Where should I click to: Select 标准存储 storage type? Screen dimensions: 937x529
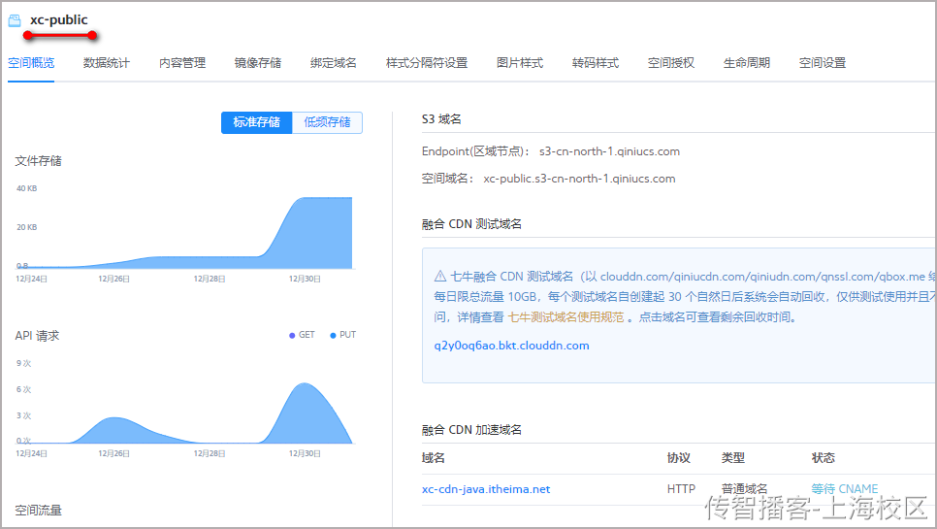click(256, 123)
